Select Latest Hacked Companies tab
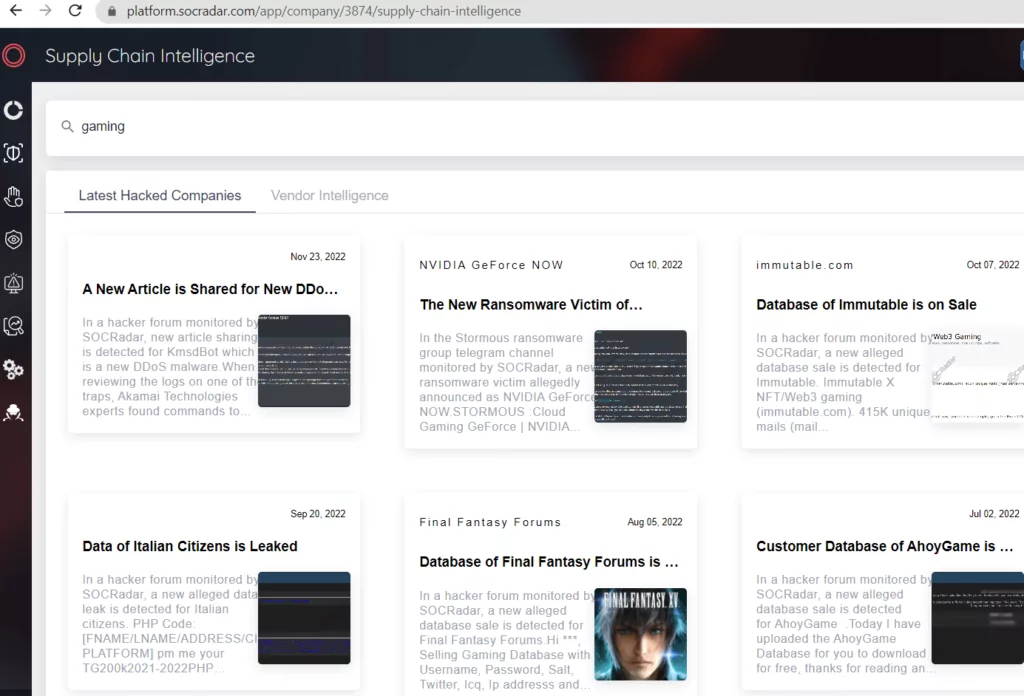 [x=160, y=195]
